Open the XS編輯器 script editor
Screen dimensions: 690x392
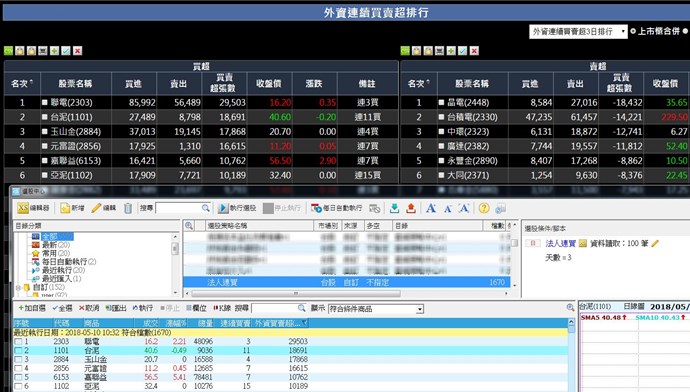pyautogui.click(x=33, y=208)
